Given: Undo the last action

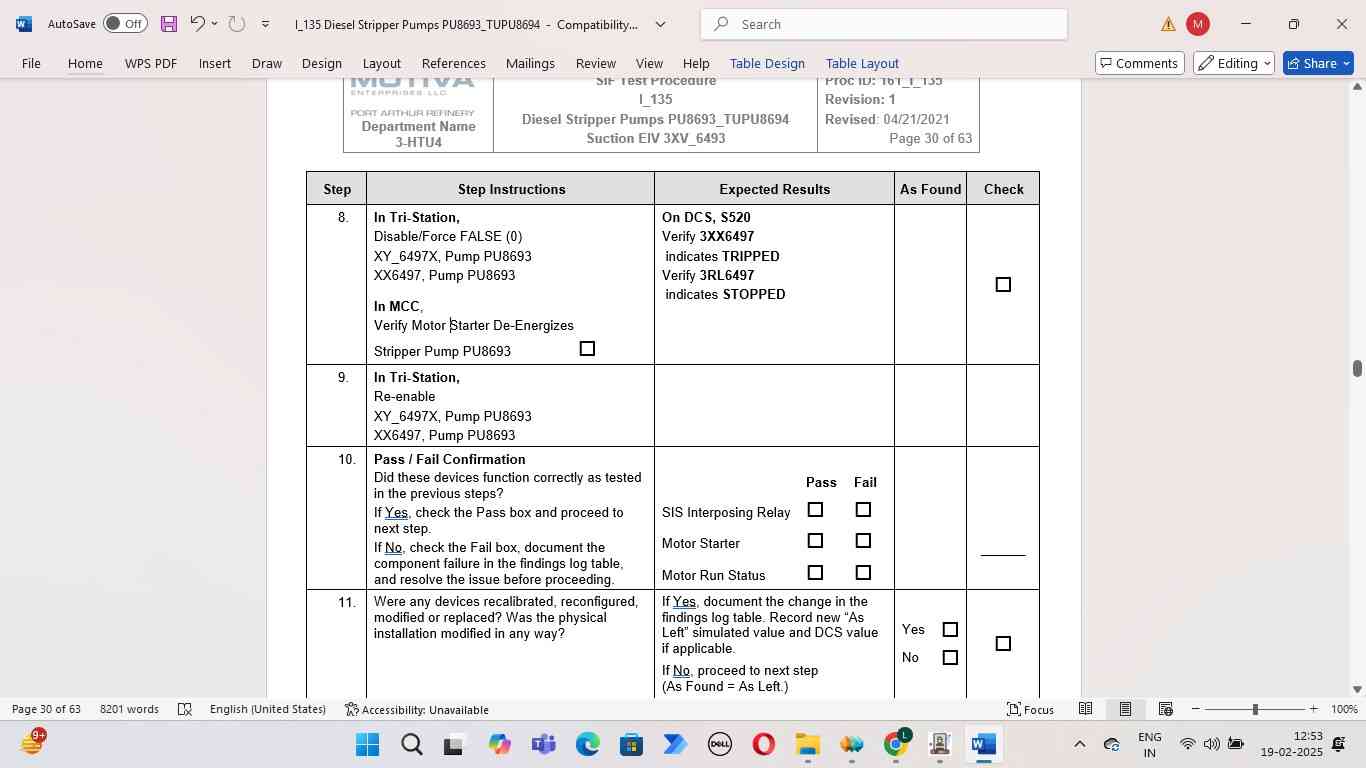Looking at the screenshot, I should [x=197, y=24].
